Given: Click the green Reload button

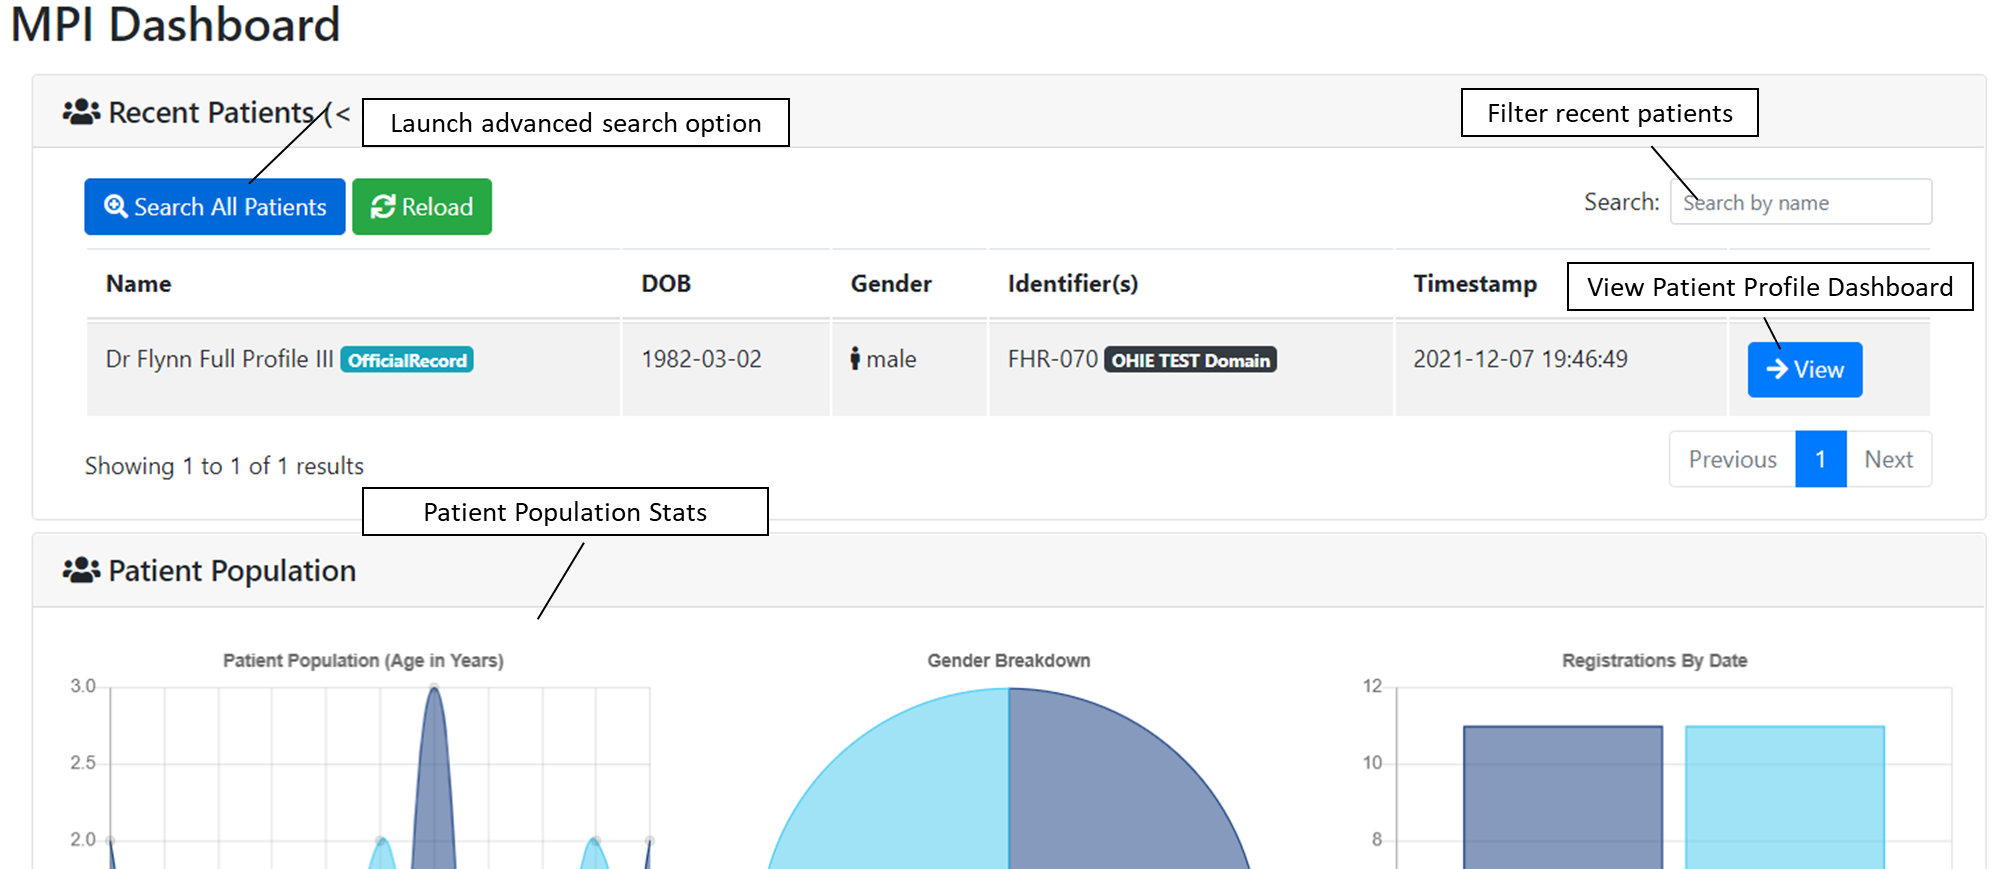Looking at the screenshot, I should tap(422, 207).
